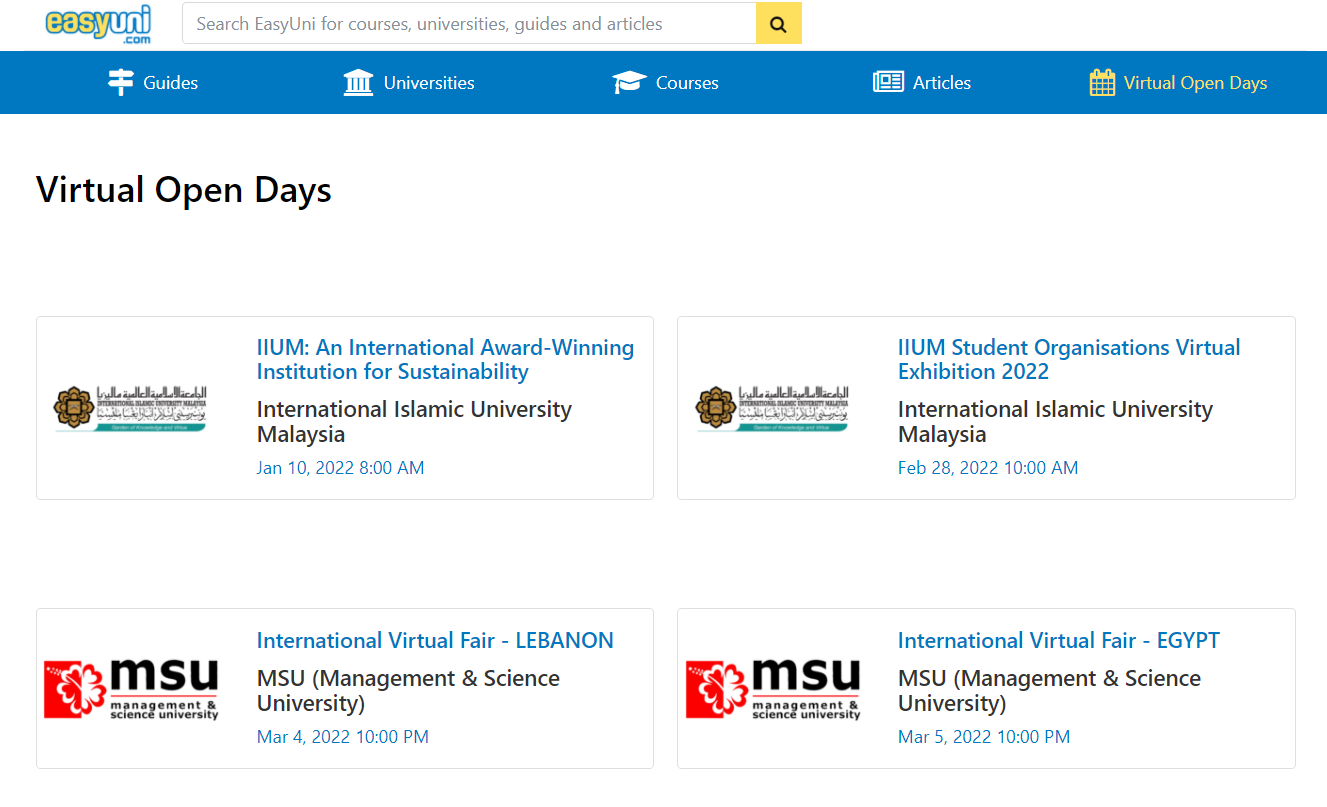1327x807 pixels.
Task: Click the MSU logo on the Egypt fair card
Action: coord(772,688)
